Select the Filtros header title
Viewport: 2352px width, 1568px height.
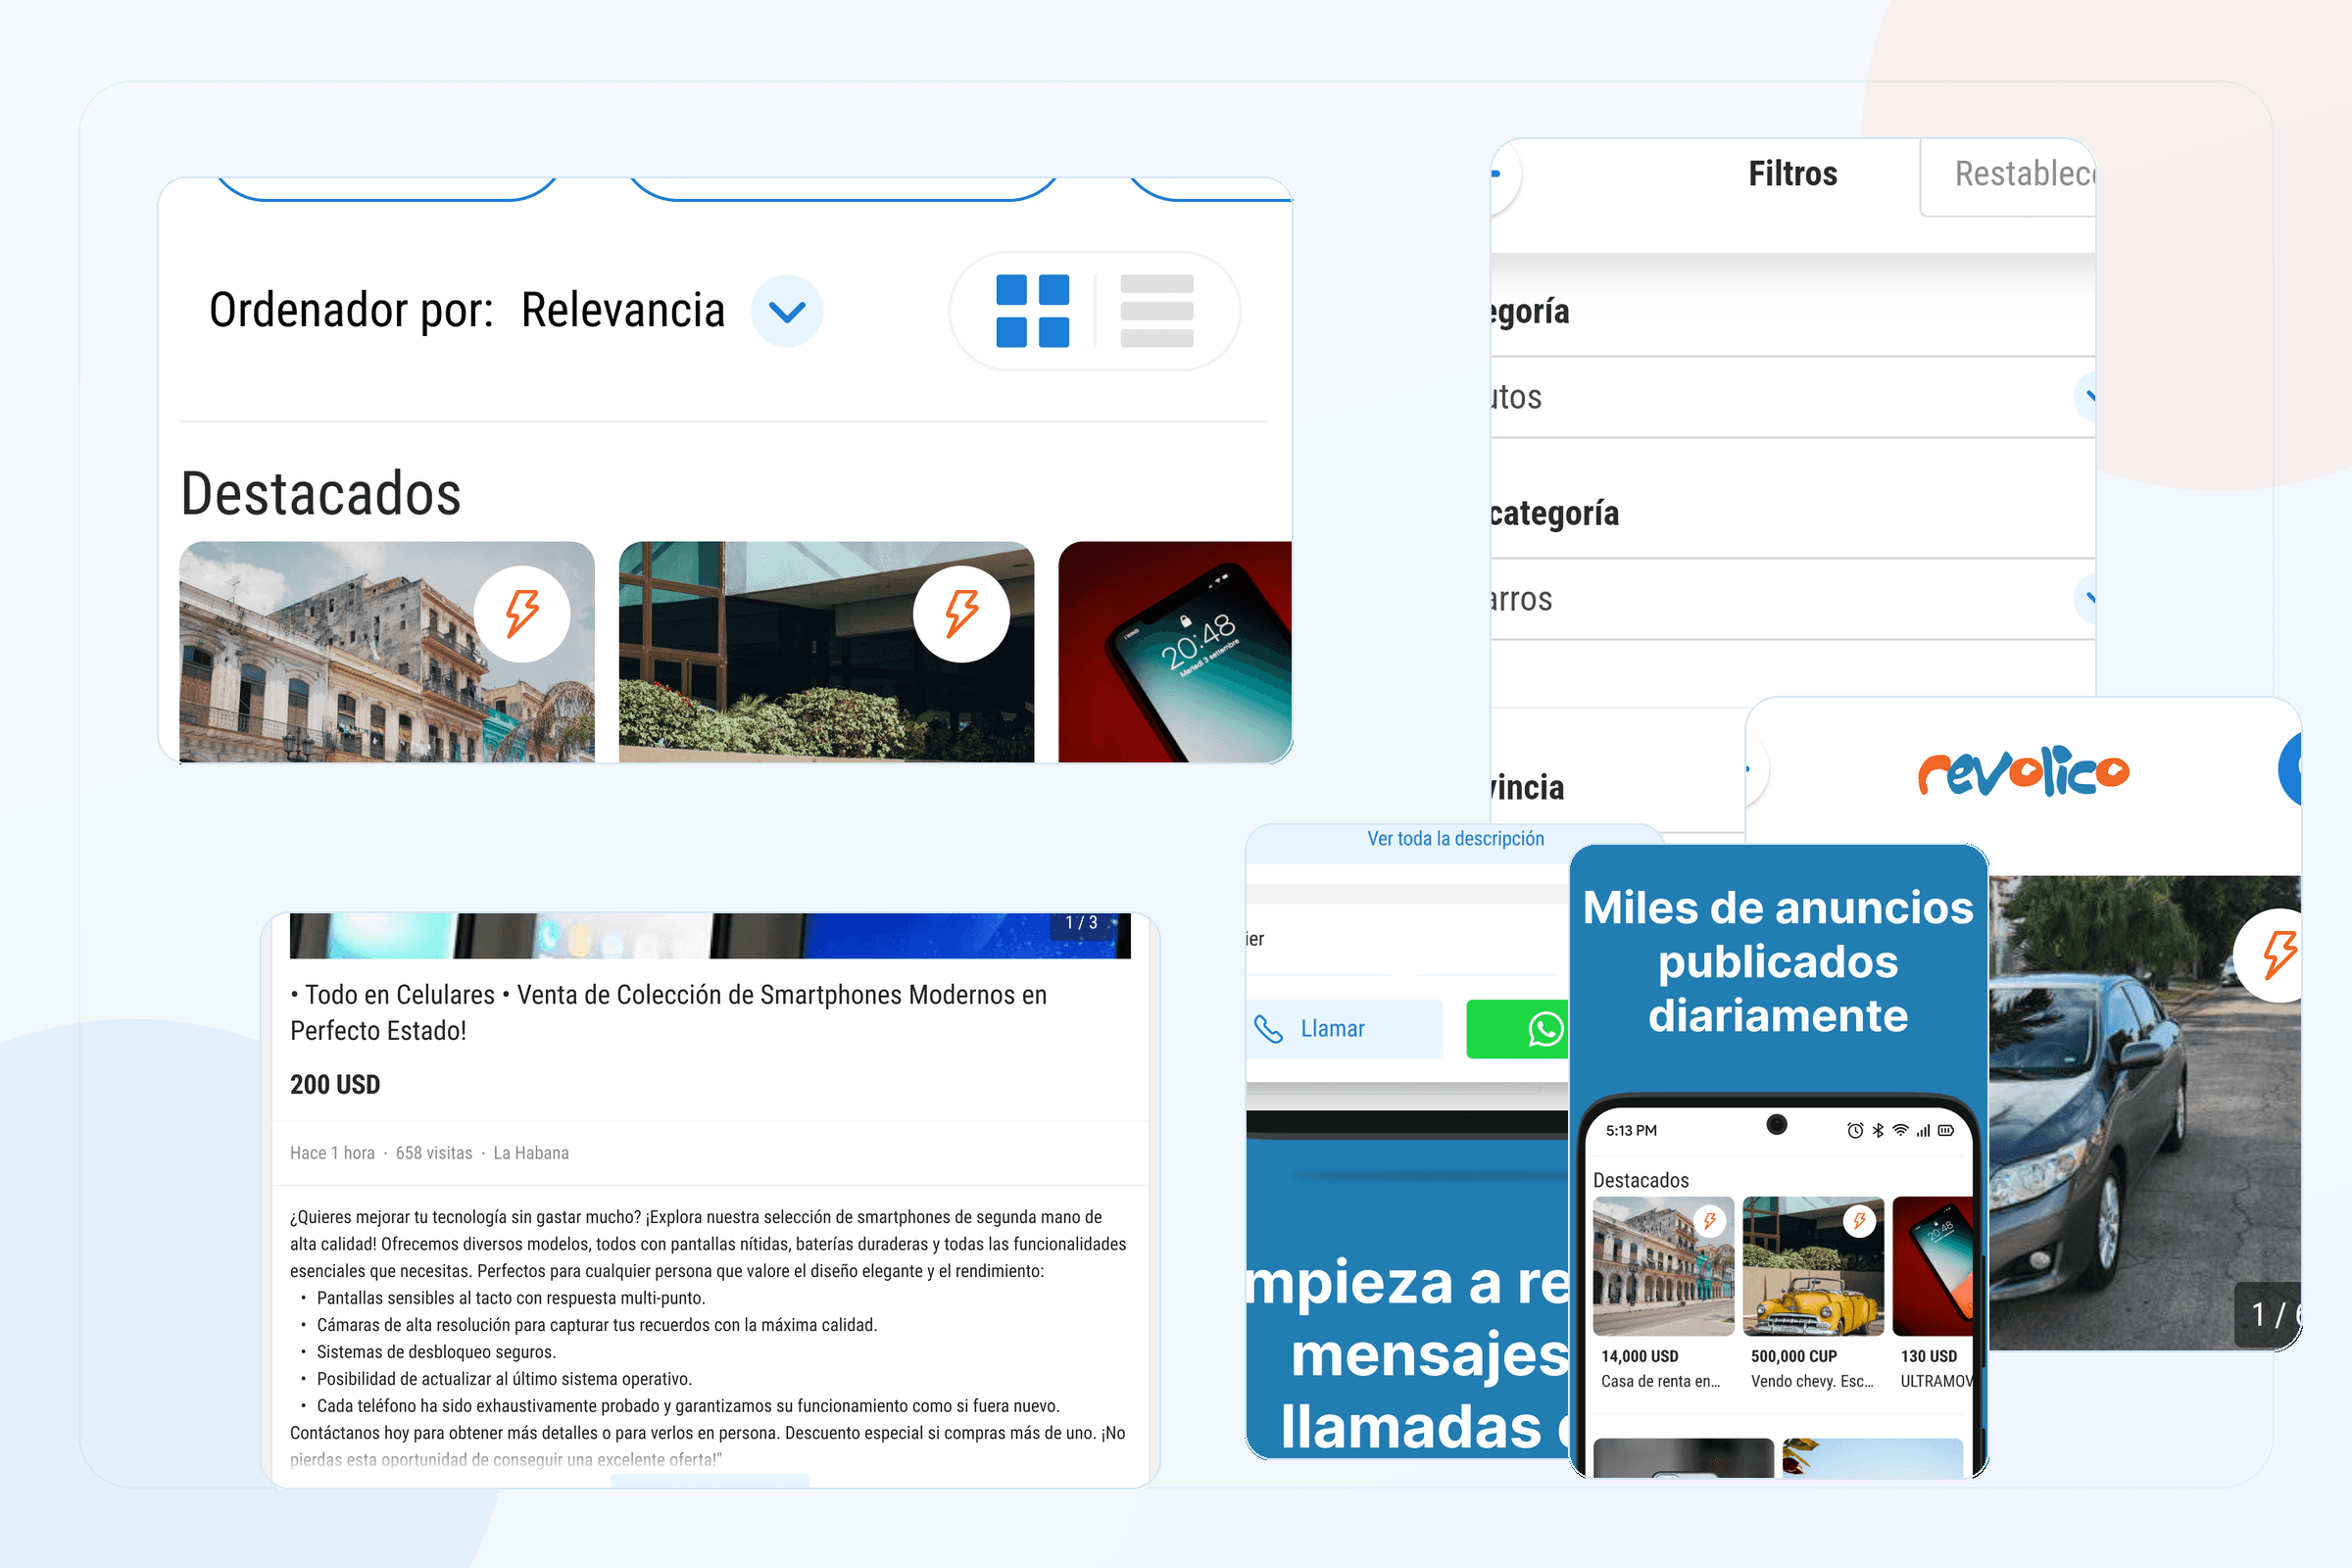(x=1793, y=174)
